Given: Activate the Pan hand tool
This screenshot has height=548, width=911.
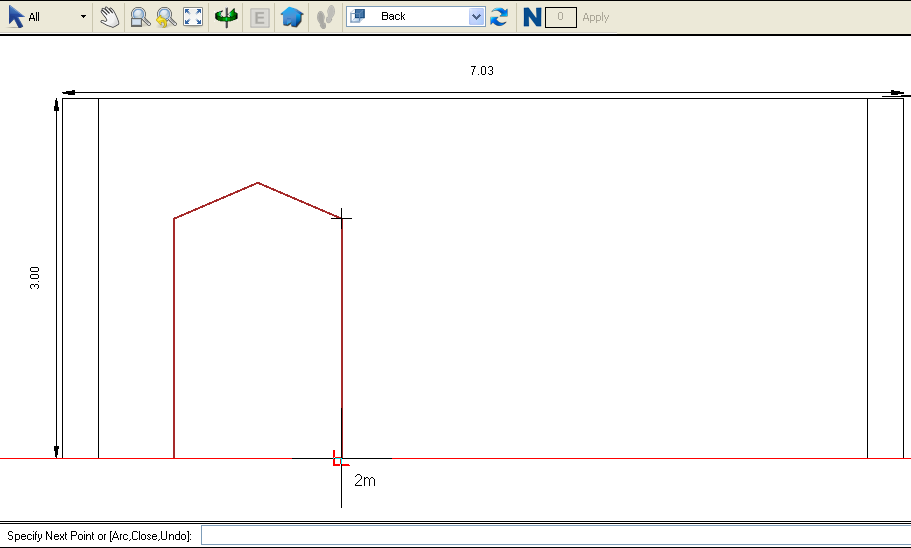Looking at the screenshot, I should (109, 17).
